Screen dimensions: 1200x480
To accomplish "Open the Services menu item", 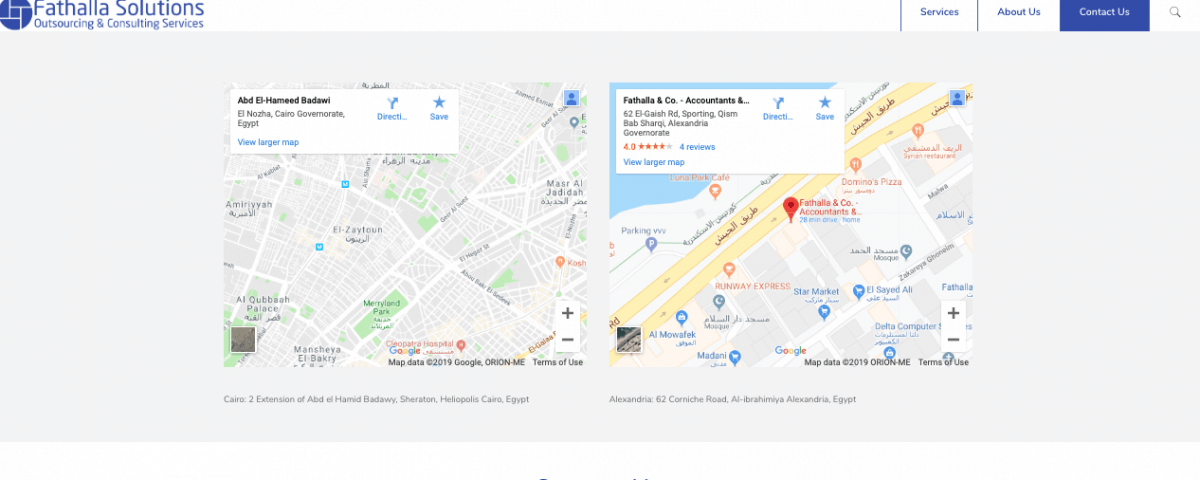I will pyautogui.click(x=939, y=13).
